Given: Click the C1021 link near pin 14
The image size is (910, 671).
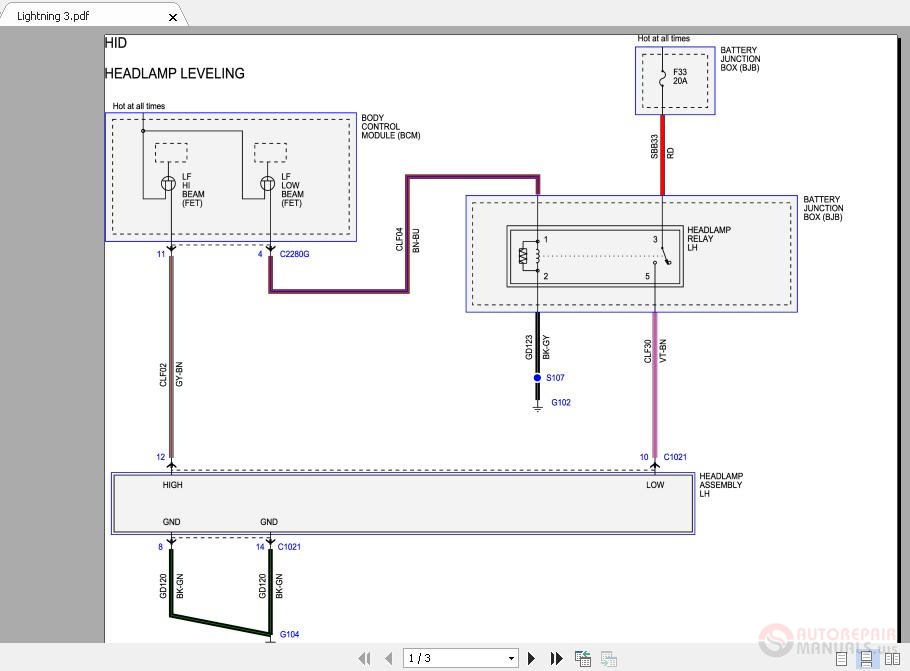Looking at the screenshot, I should [x=289, y=547].
